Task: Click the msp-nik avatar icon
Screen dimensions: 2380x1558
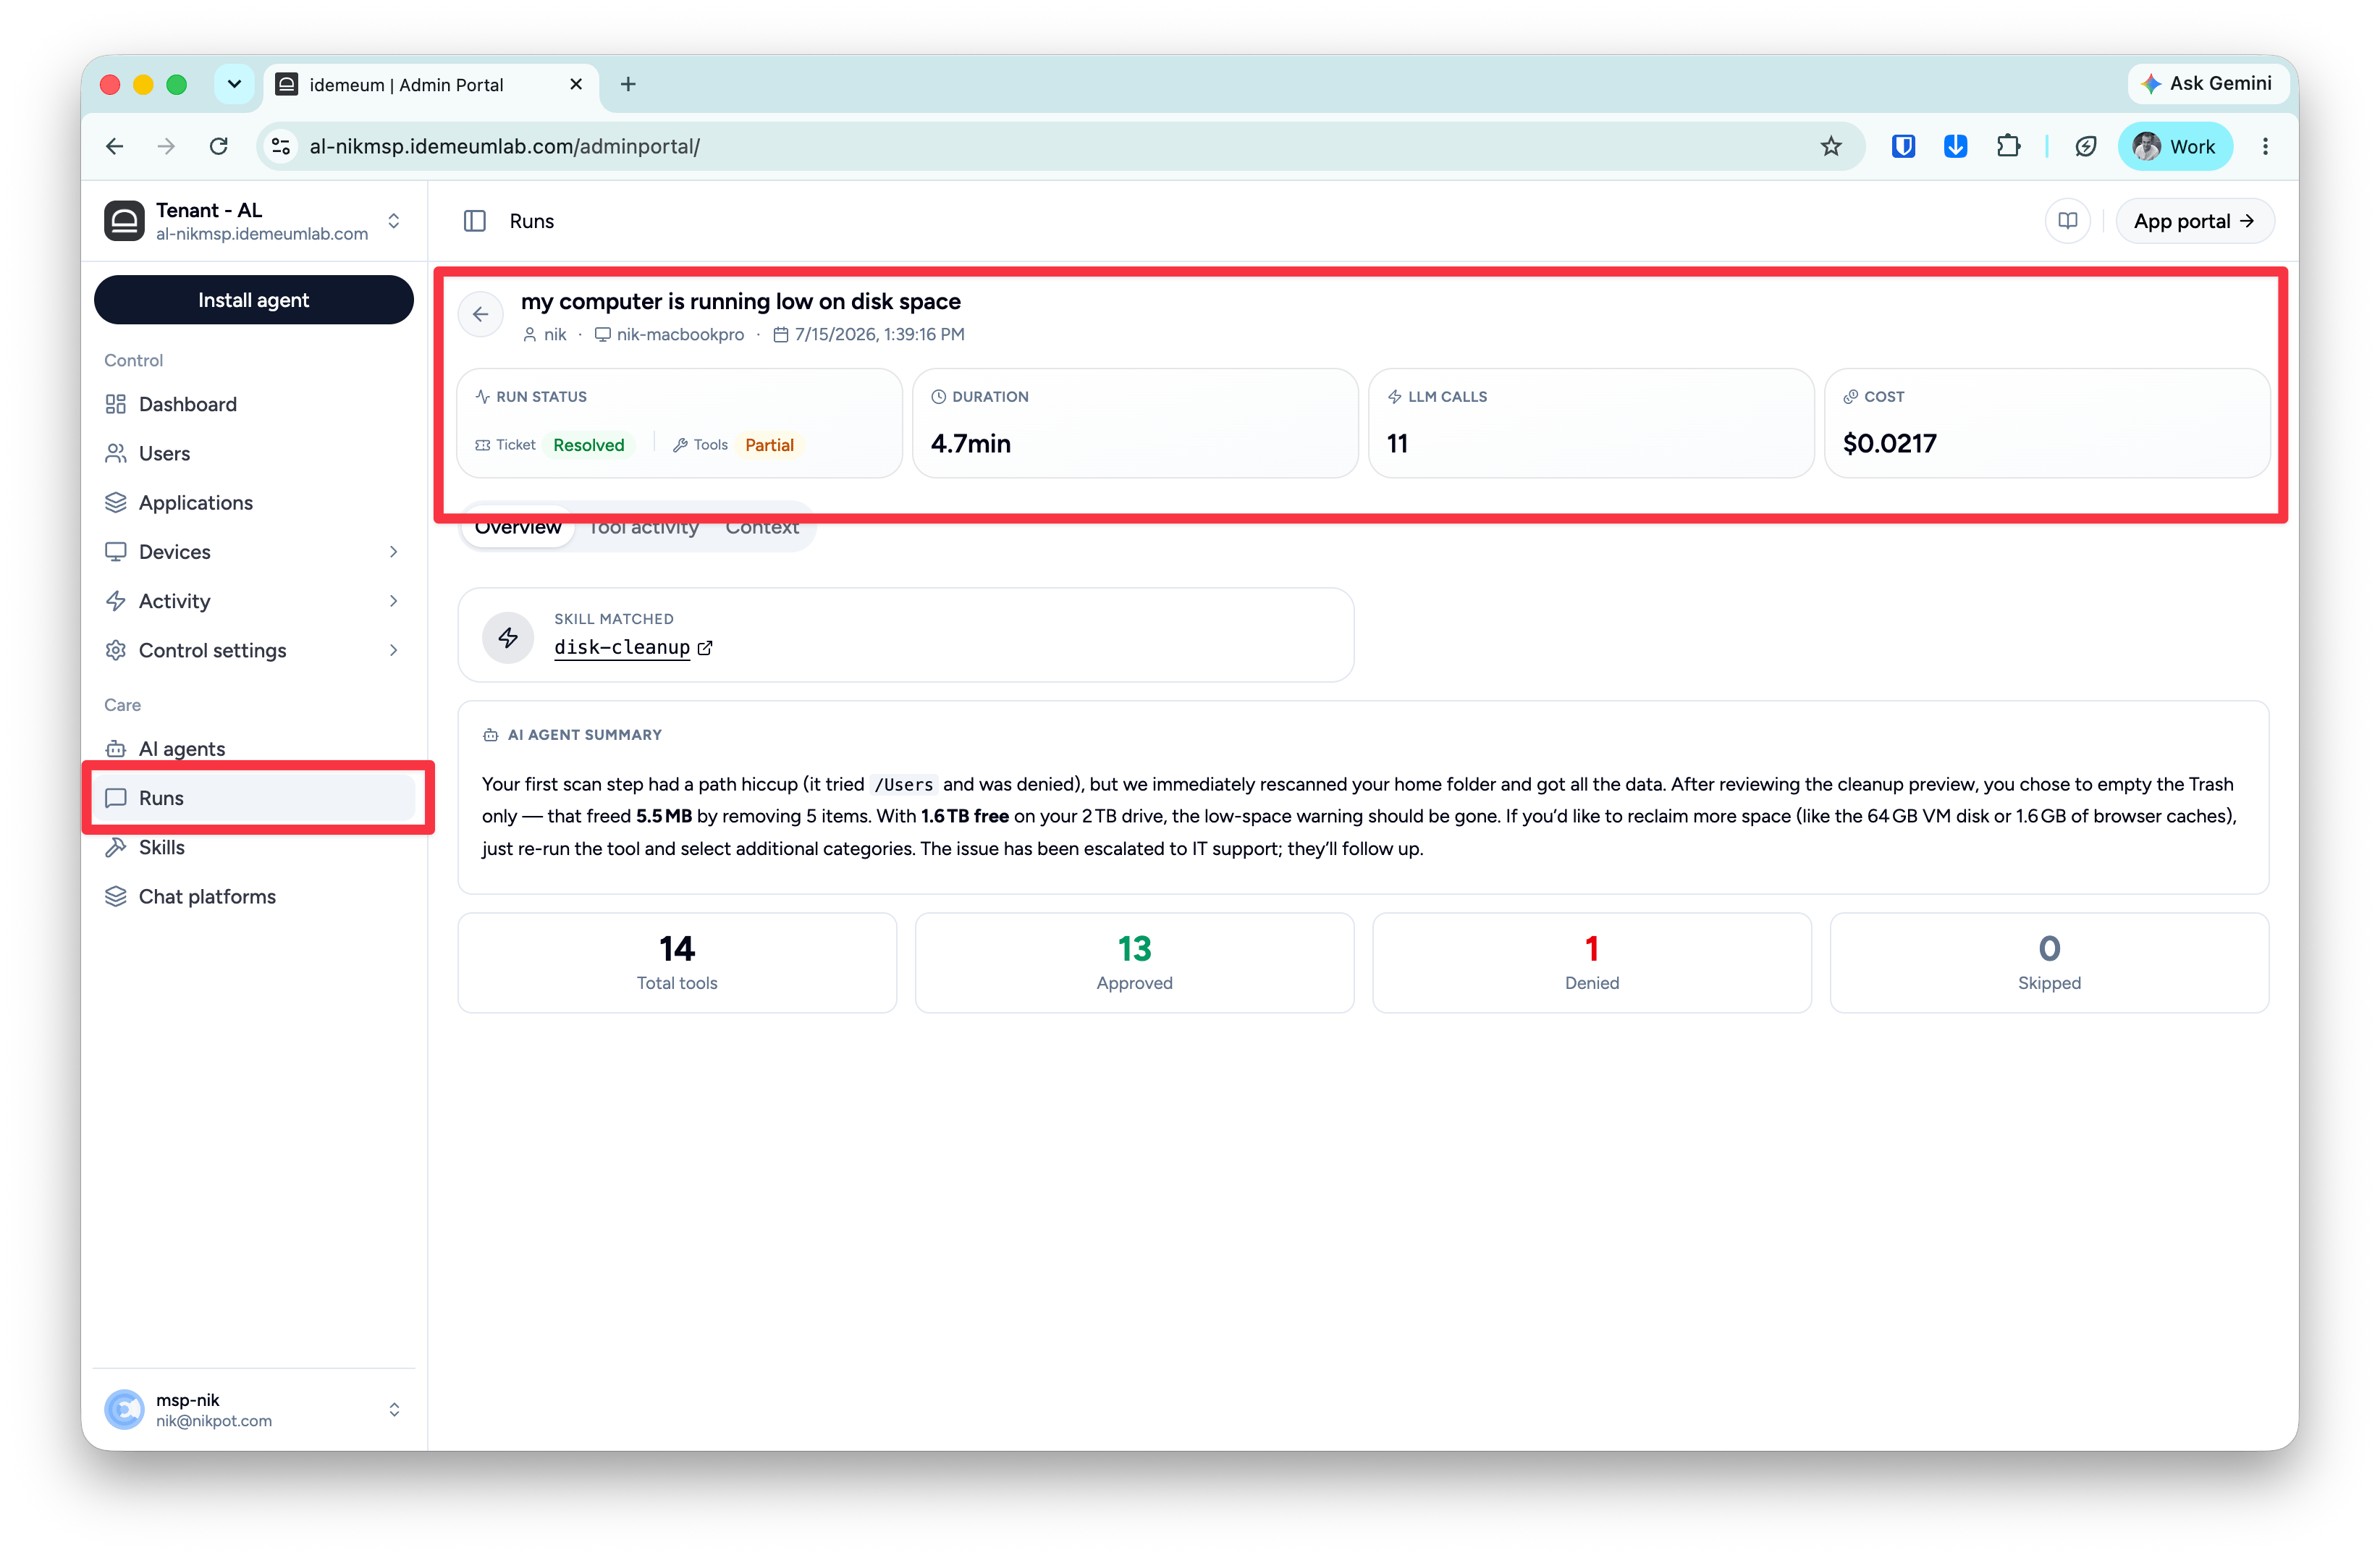Action: click(x=124, y=1409)
